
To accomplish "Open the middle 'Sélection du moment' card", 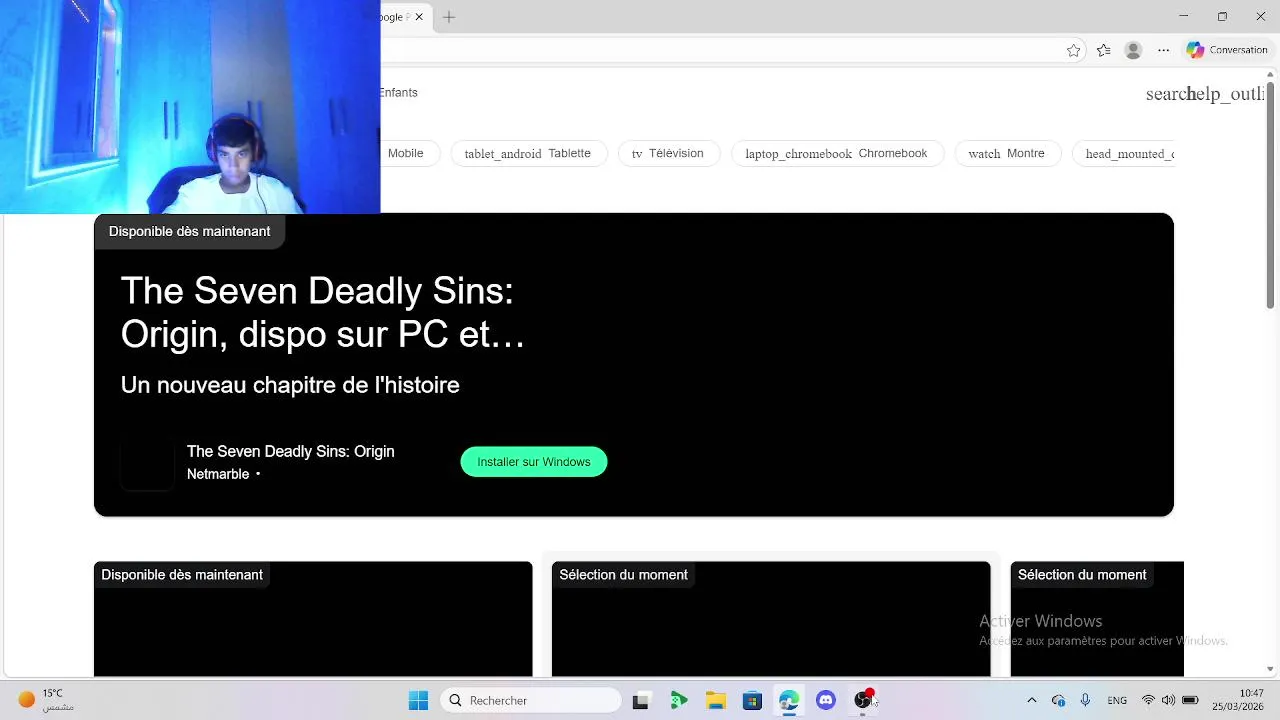I will click(771, 619).
